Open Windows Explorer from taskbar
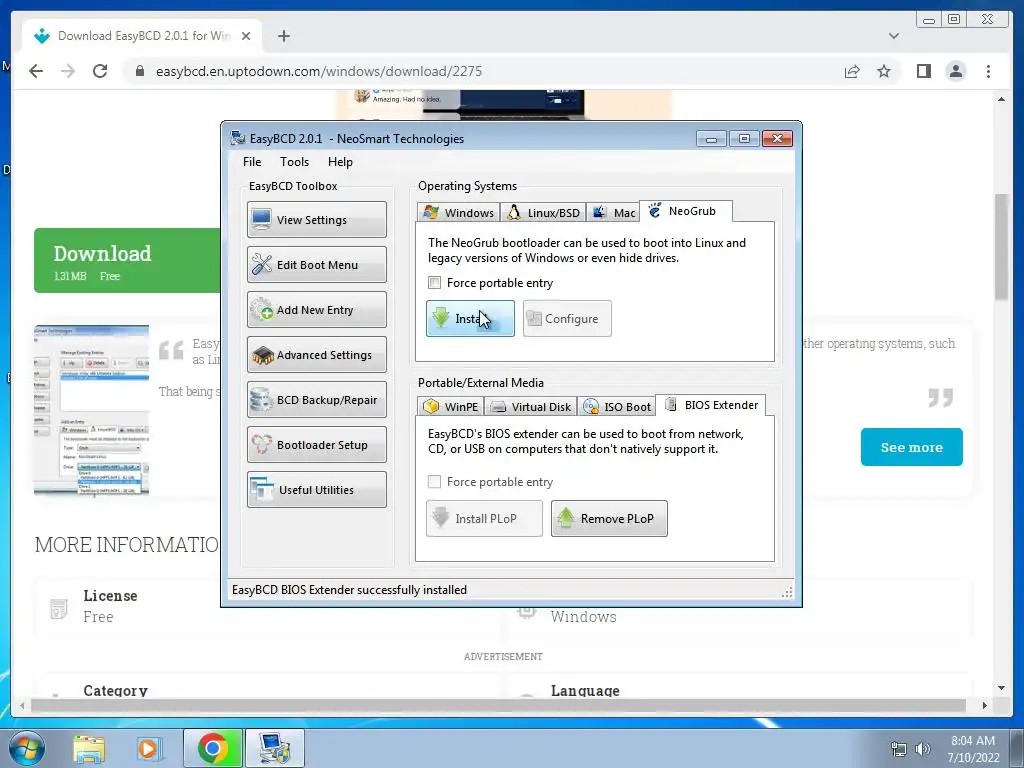This screenshot has width=1024, height=768. click(x=89, y=749)
